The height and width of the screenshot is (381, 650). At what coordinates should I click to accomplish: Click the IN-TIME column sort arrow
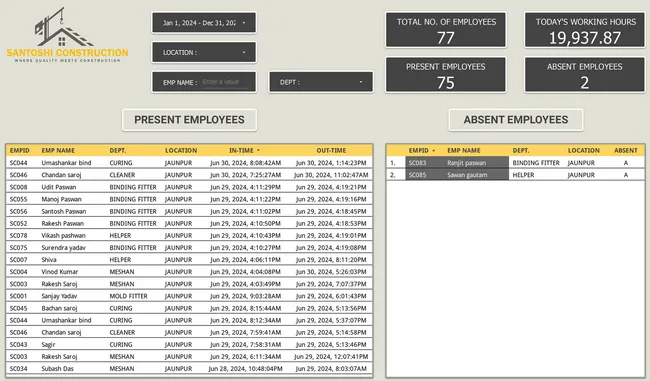click(258, 150)
